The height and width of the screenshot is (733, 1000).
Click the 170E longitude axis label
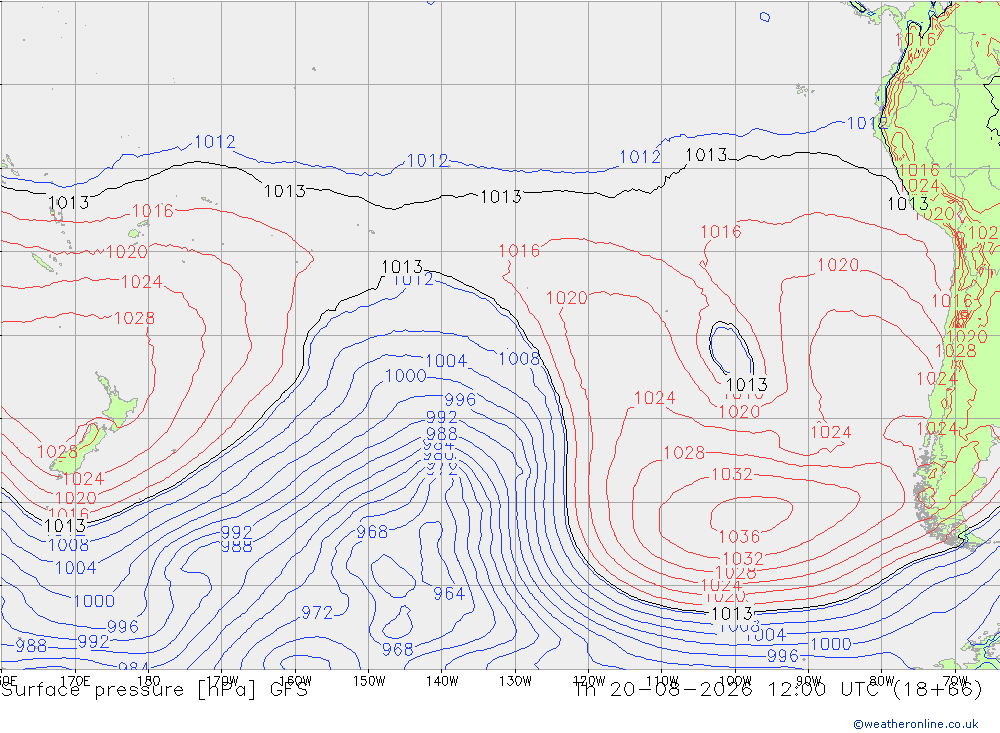[75, 681]
